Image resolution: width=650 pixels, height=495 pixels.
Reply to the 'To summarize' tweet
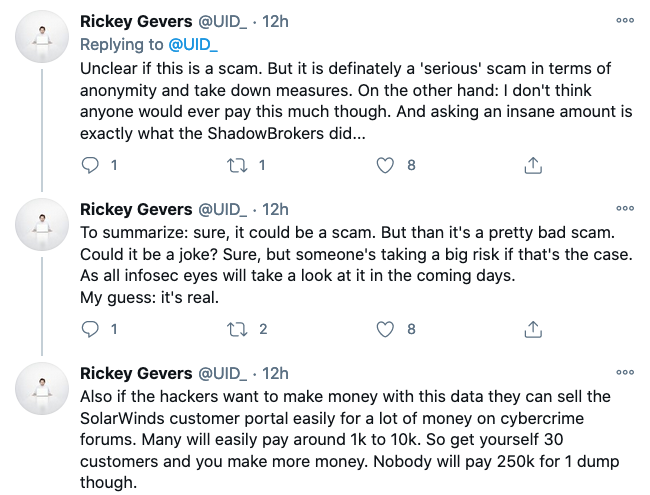point(90,329)
